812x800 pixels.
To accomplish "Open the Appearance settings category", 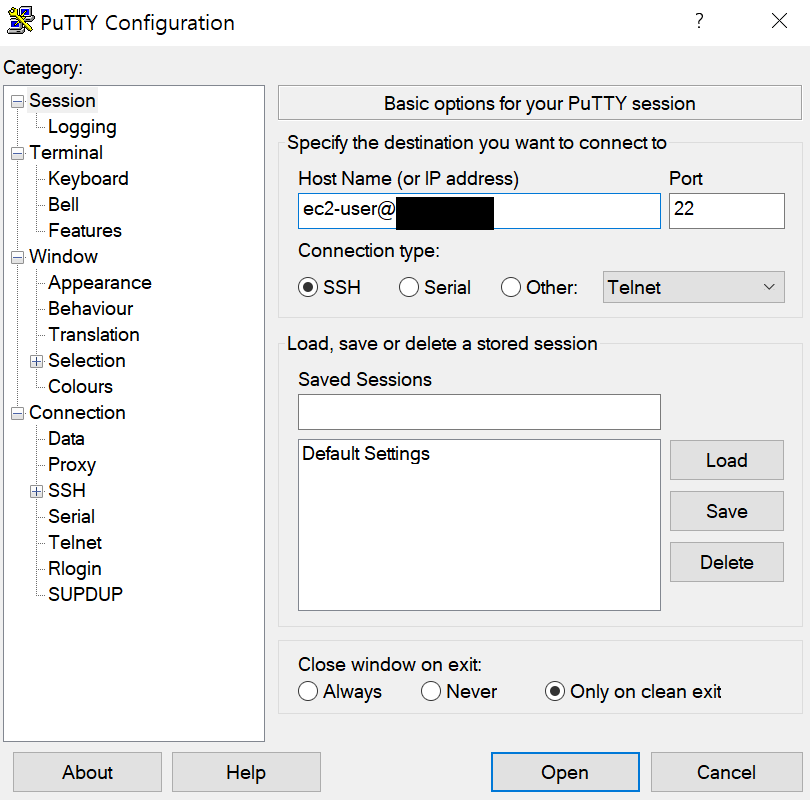I will (99, 283).
